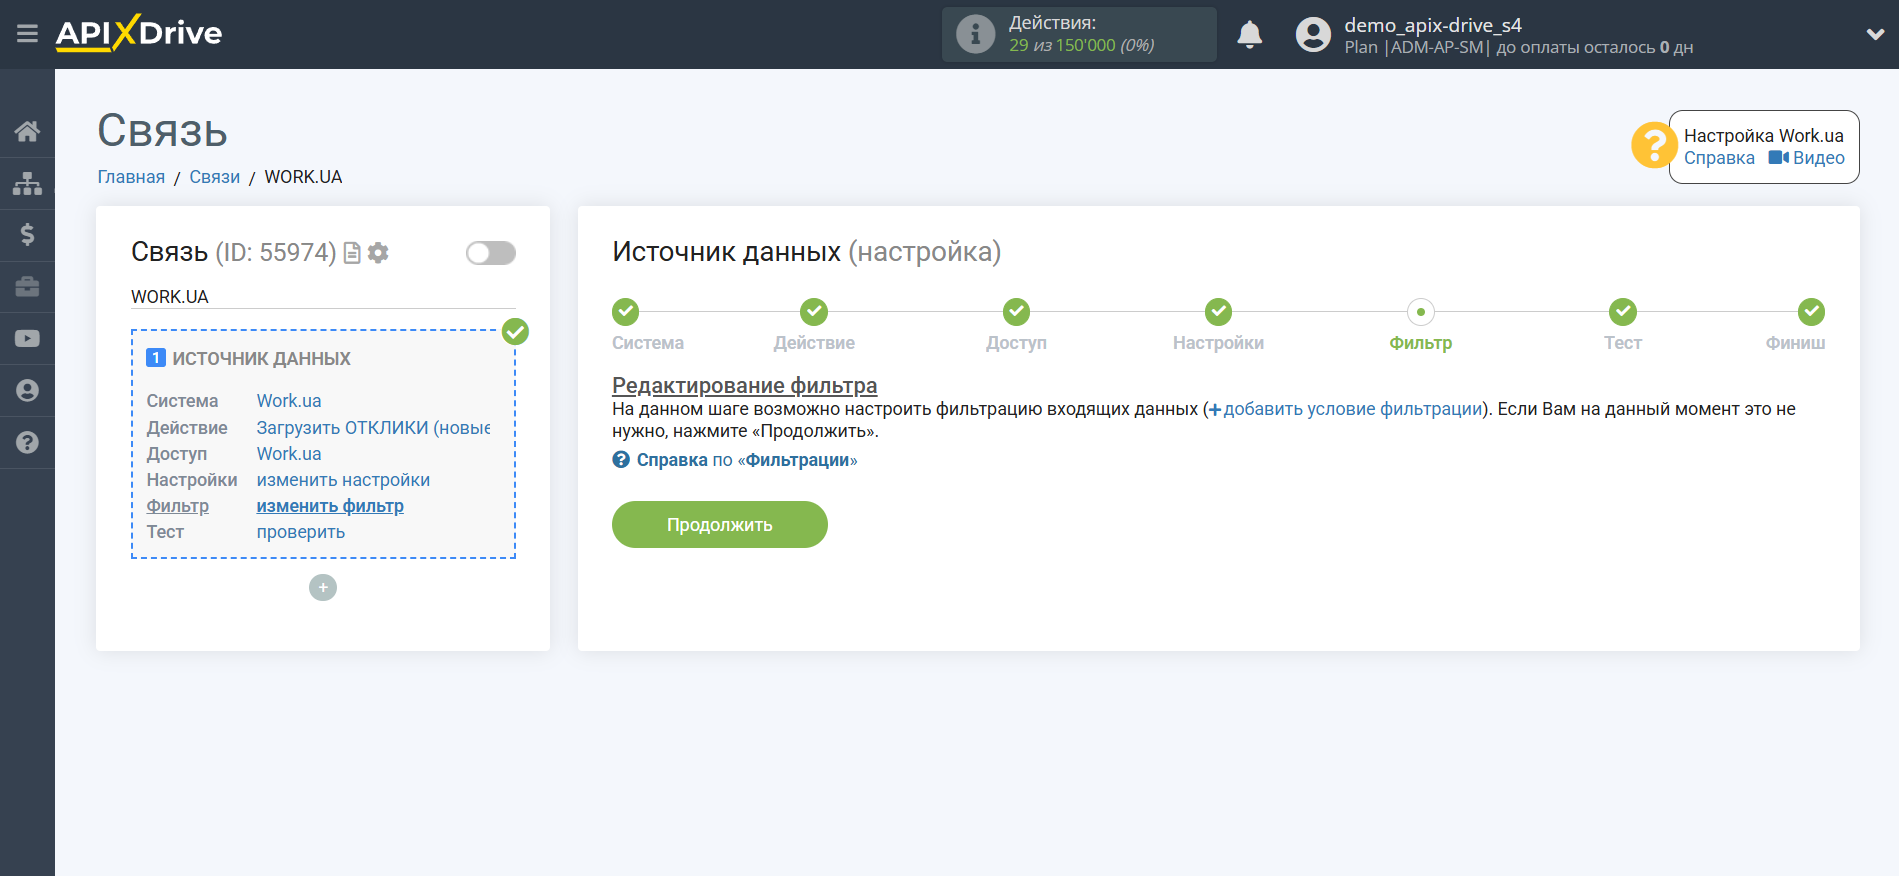Open billing via the dollar sidebar icon
1899x876 pixels.
click(x=27, y=235)
